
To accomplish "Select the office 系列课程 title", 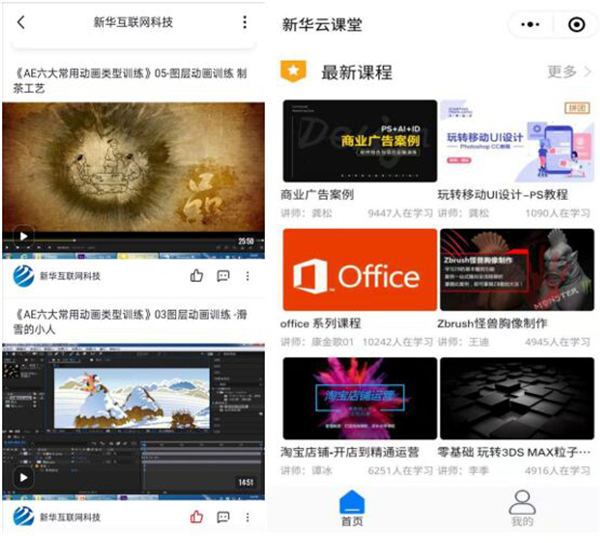I will [x=321, y=324].
